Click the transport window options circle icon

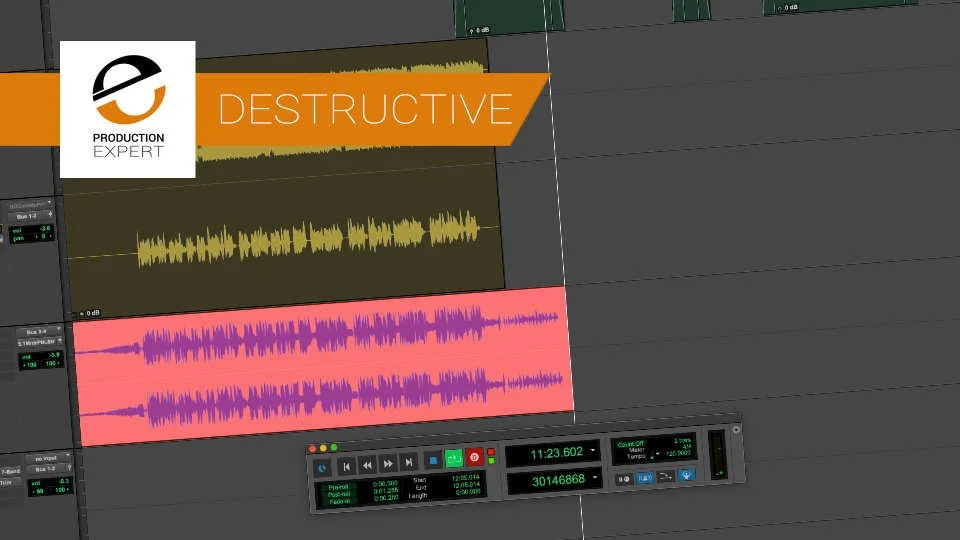pos(736,430)
